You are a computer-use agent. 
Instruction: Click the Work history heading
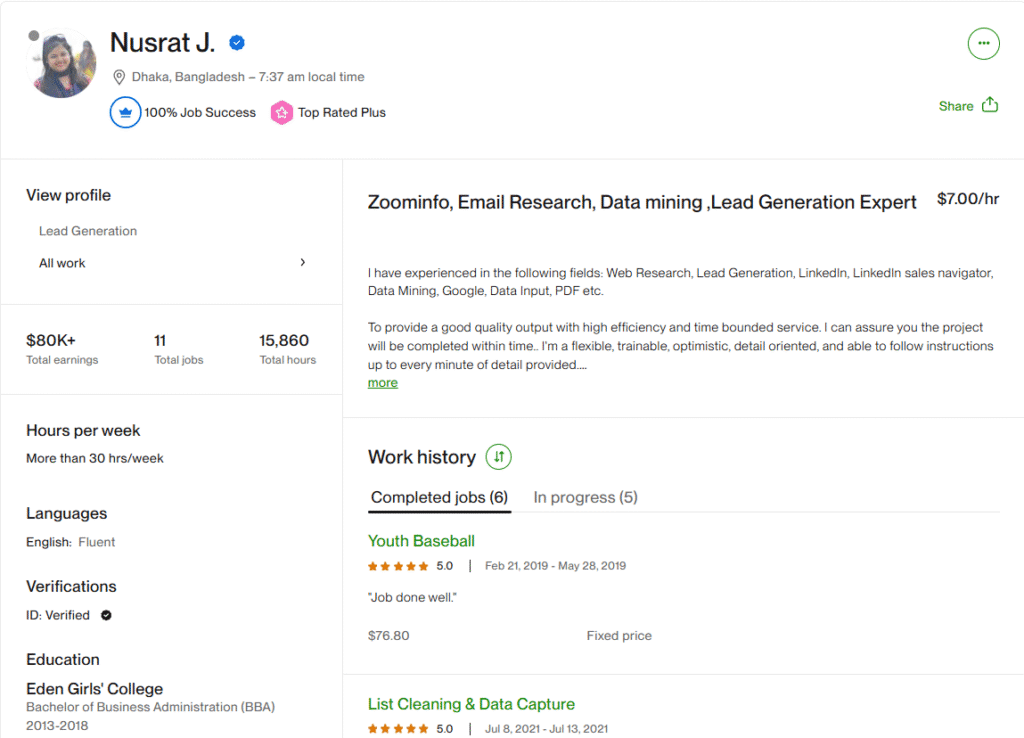(x=422, y=457)
